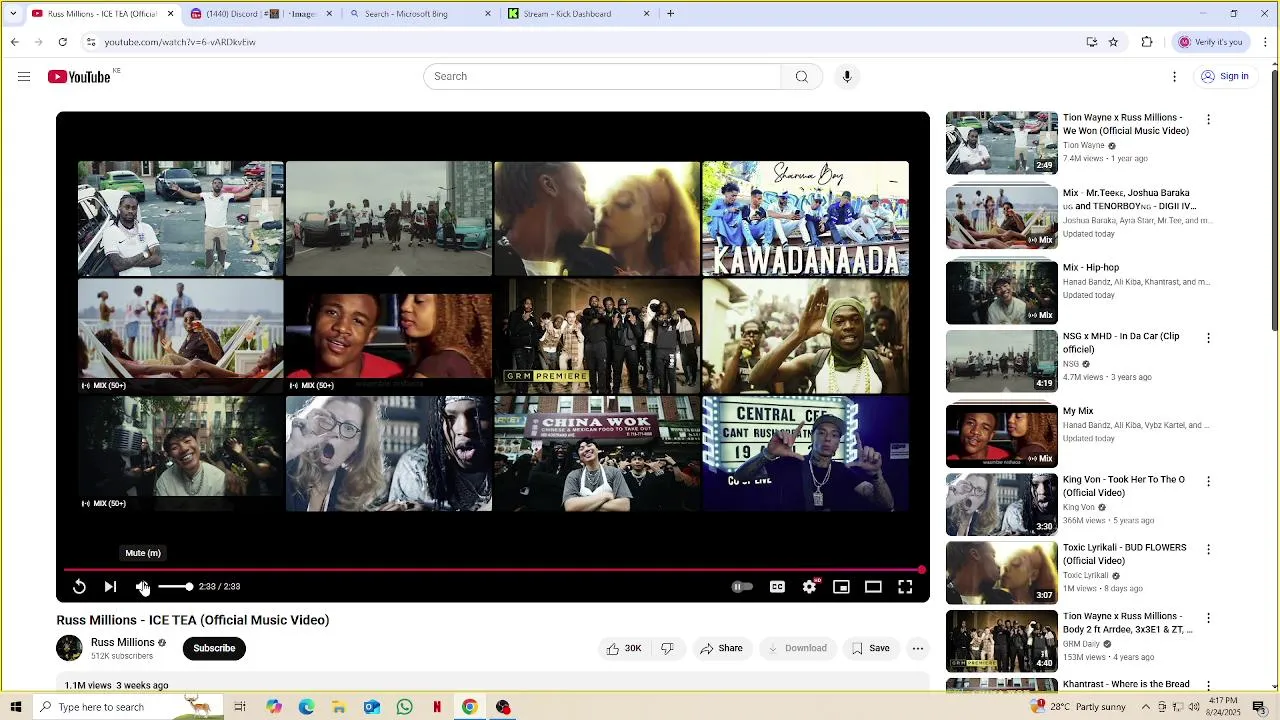Replay the video
The image size is (1280, 720).
pyautogui.click(x=79, y=587)
